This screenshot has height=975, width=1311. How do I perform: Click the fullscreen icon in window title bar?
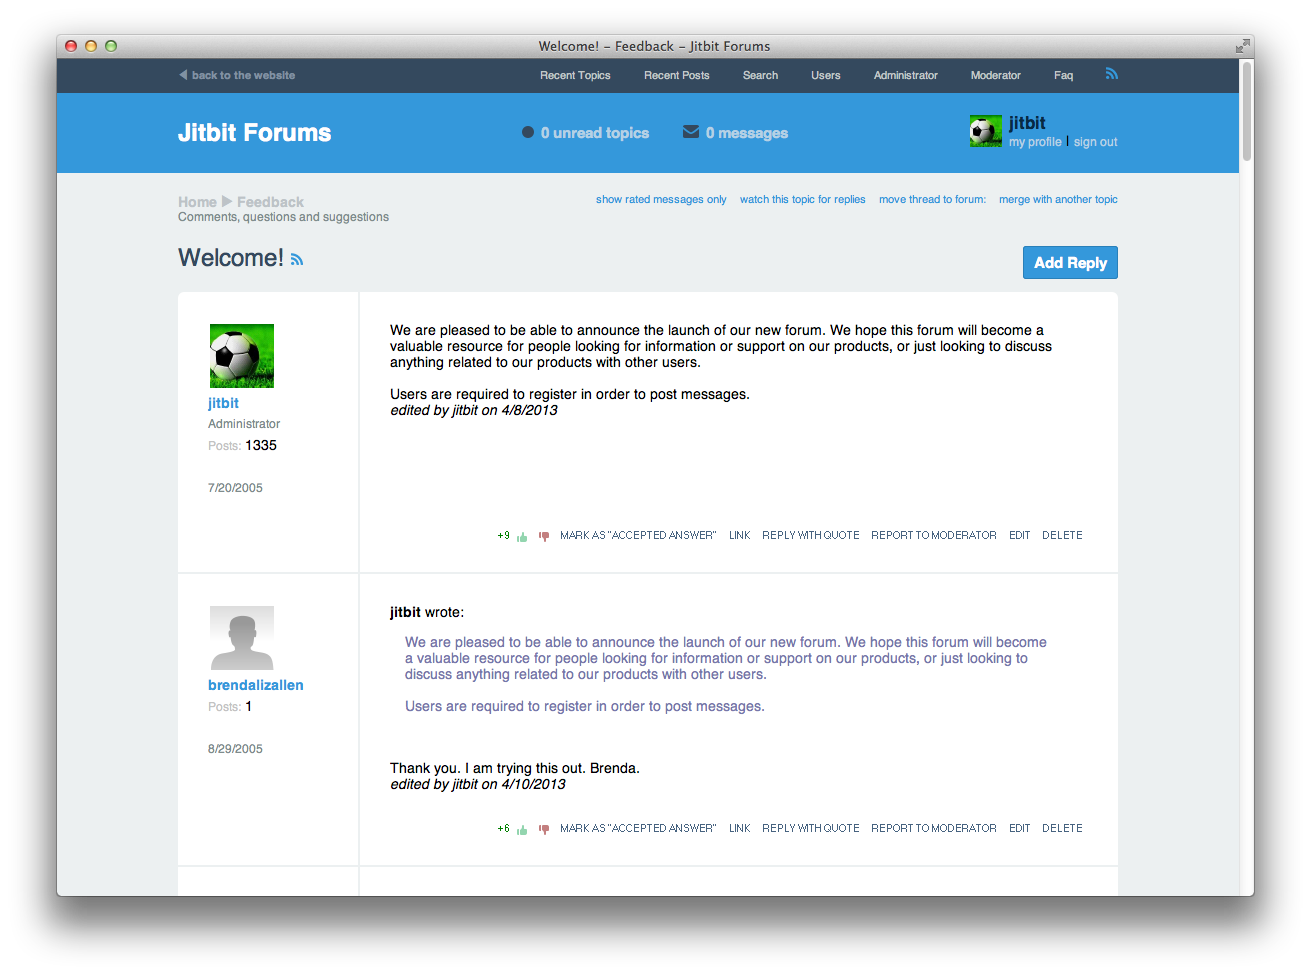[1242, 46]
